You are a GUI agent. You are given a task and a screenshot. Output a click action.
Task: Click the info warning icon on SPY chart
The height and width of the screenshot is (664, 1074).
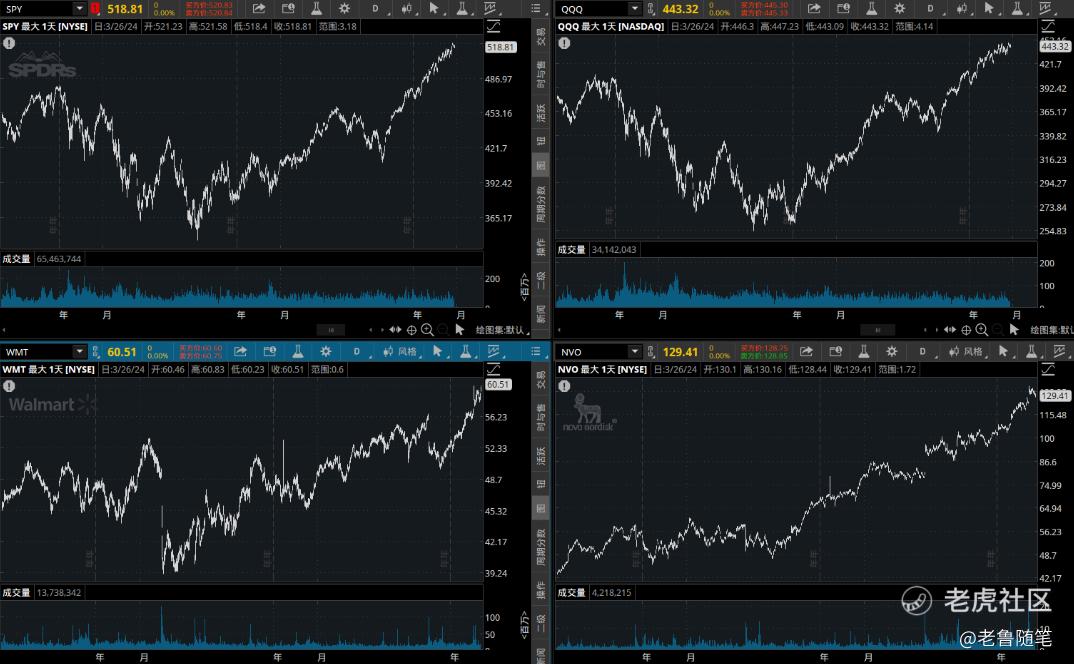[x=9, y=43]
